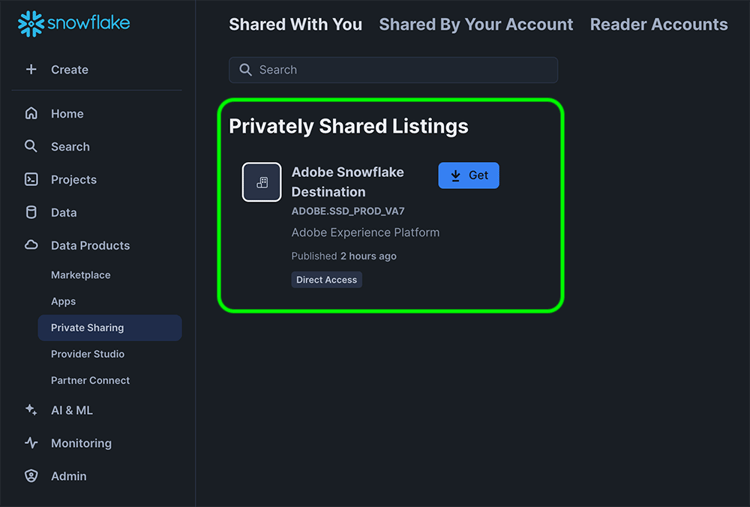Click the Adobe listing thumbnail icon
Image resolution: width=750 pixels, height=507 pixels.
click(x=262, y=182)
